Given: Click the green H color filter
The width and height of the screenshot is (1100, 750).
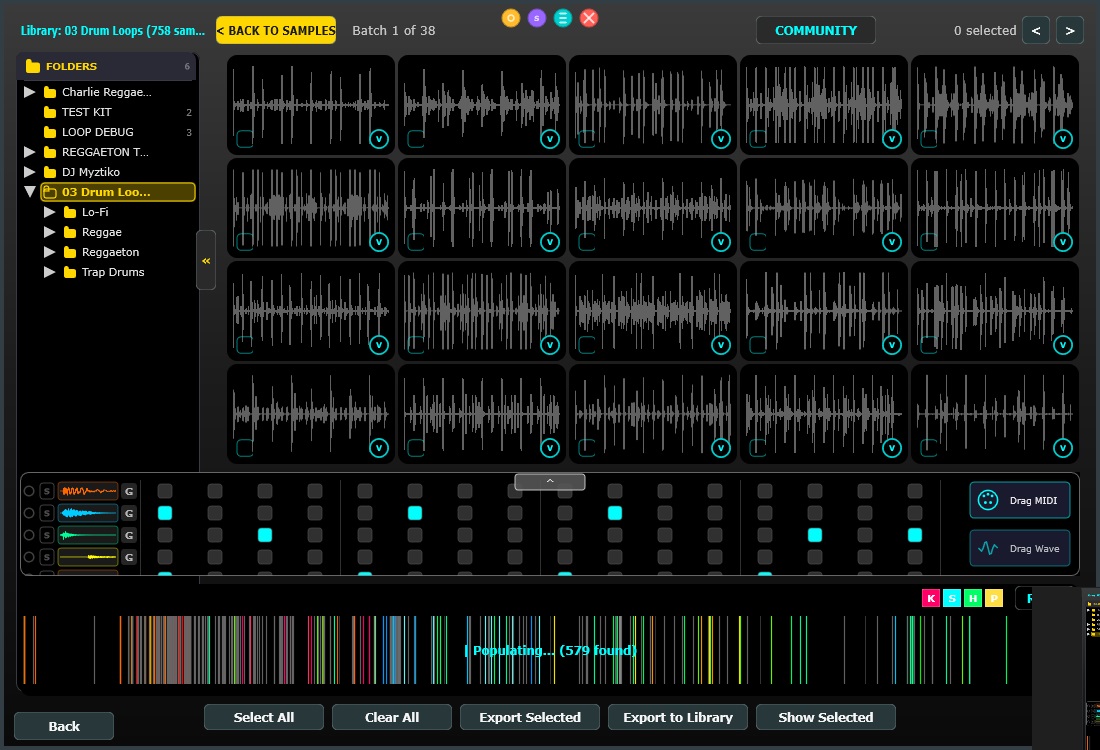Looking at the screenshot, I should coord(972,598).
